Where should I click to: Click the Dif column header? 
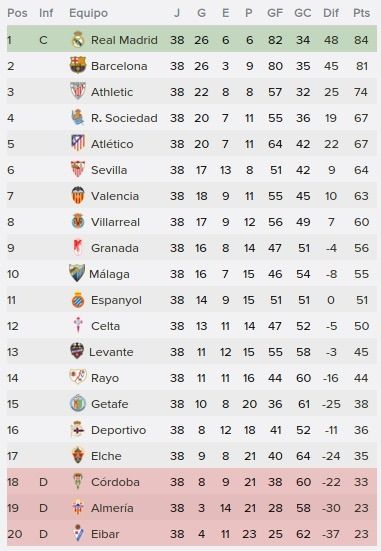[331, 13]
